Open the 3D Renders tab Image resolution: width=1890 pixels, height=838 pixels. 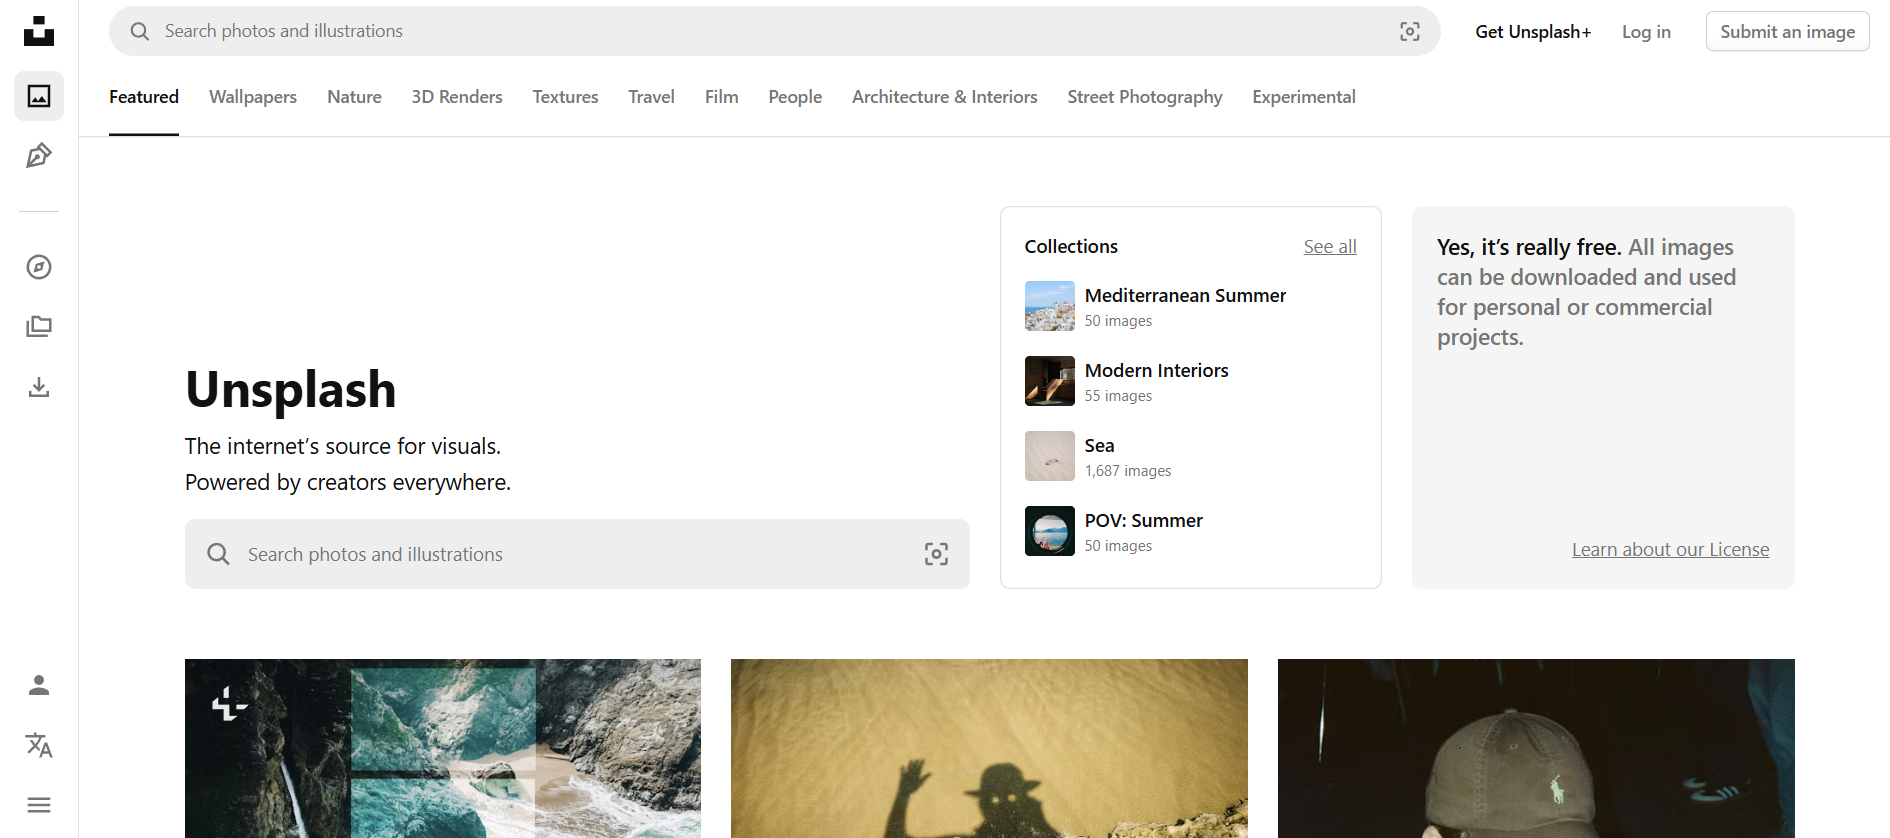click(x=457, y=97)
